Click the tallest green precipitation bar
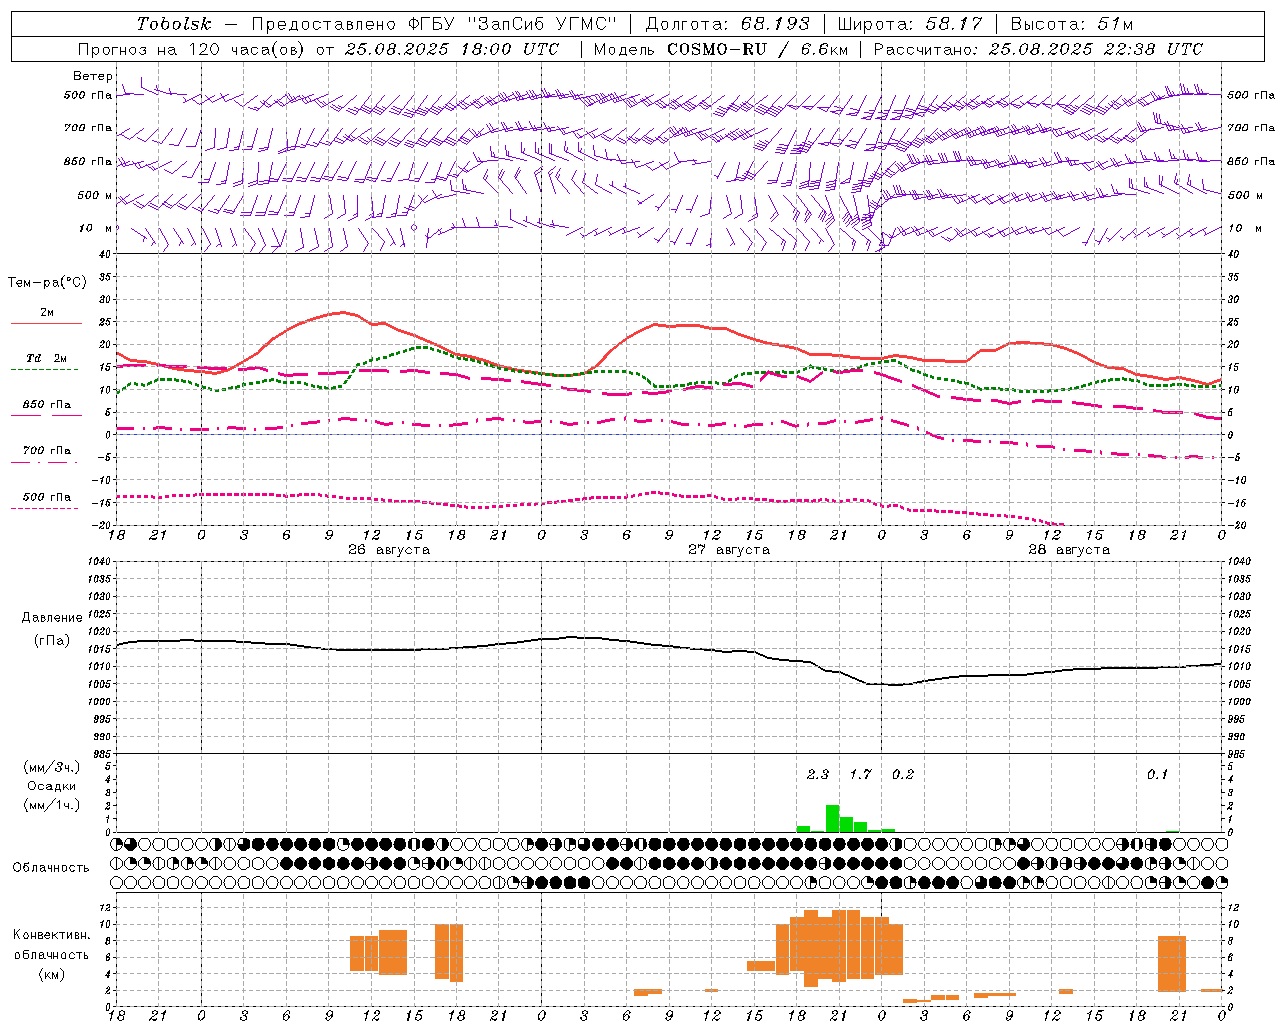This screenshot has height=1024, width=1280. point(832,818)
